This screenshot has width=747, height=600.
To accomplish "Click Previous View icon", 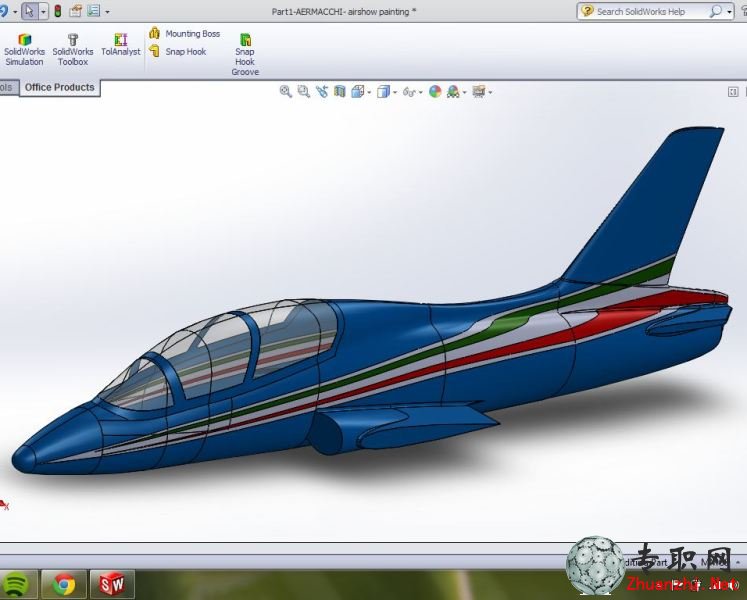I will tap(322, 92).
